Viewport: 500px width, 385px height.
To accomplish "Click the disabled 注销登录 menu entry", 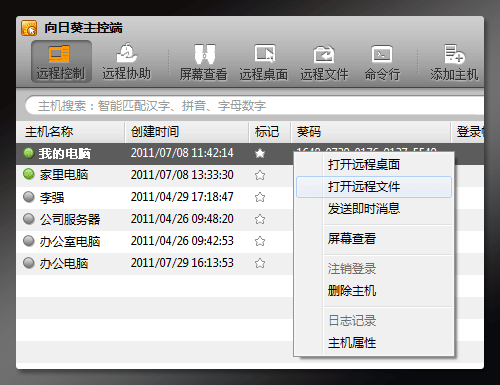I will 374,269.
